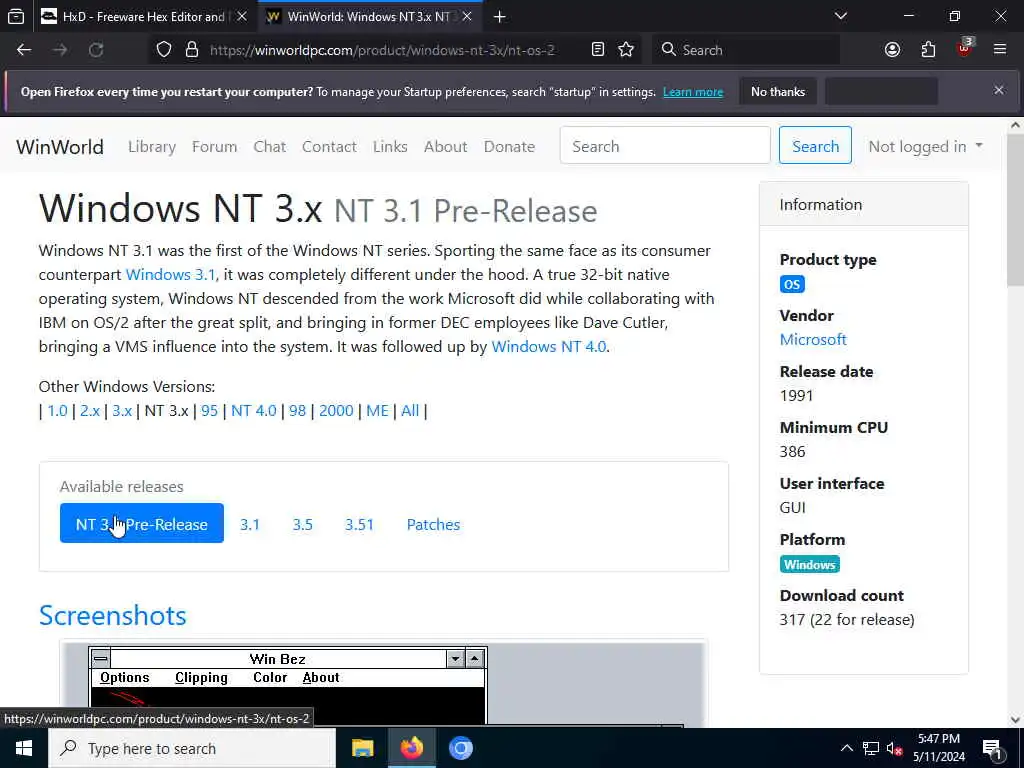Reload the page with the refresh icon
The image size is (1024, 768).
(96, 50)
